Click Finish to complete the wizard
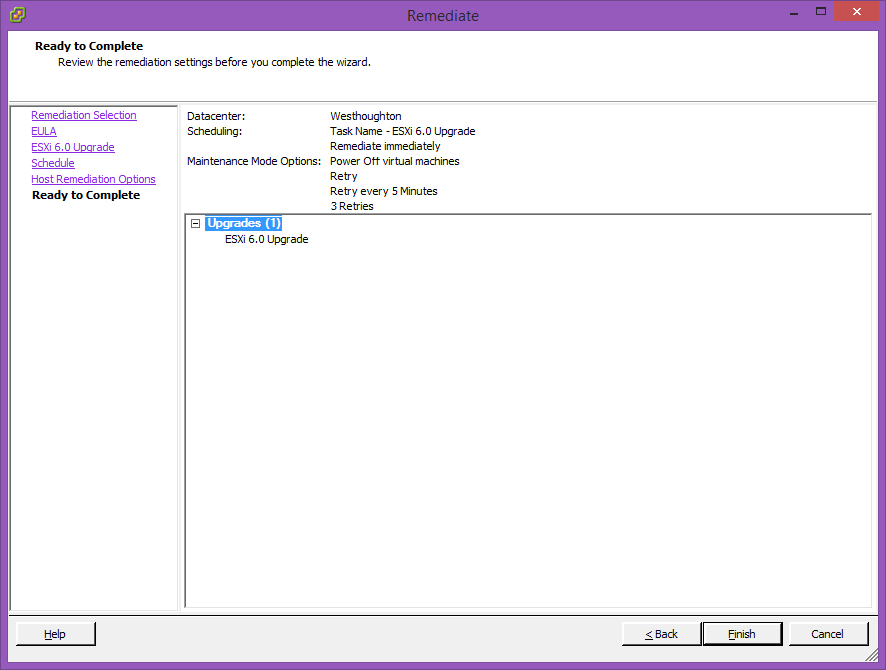This screenshot has height=670, width=886. click(x=742, y=634)
